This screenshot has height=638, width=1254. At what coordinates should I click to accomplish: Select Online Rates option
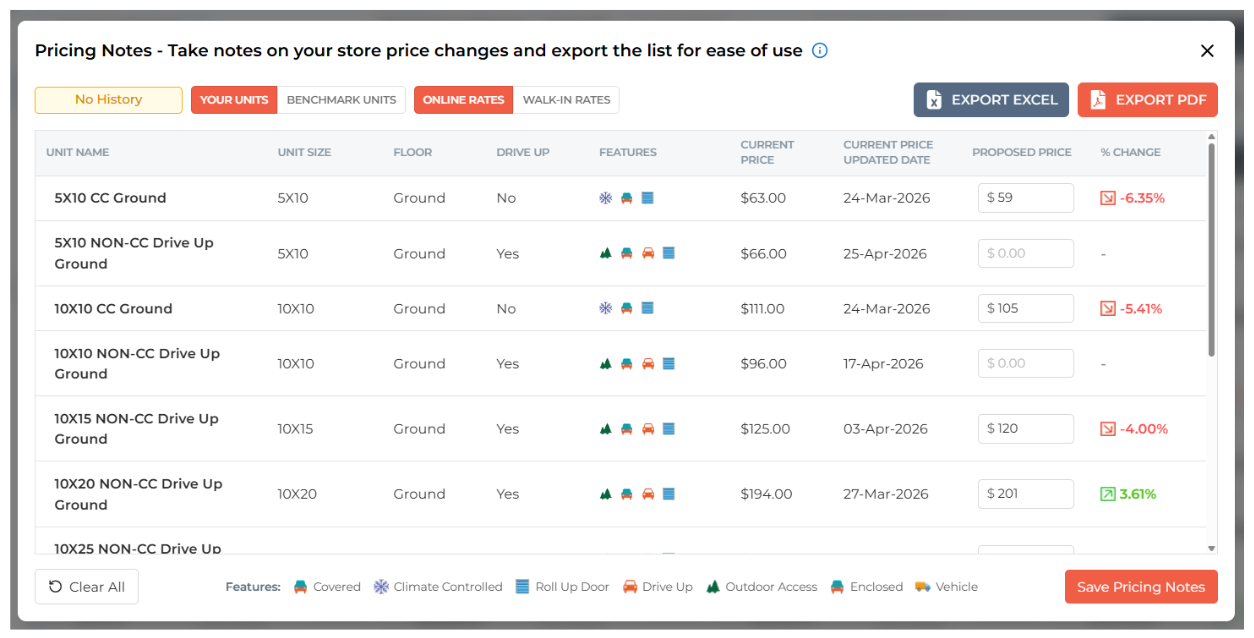coord(463,100)
